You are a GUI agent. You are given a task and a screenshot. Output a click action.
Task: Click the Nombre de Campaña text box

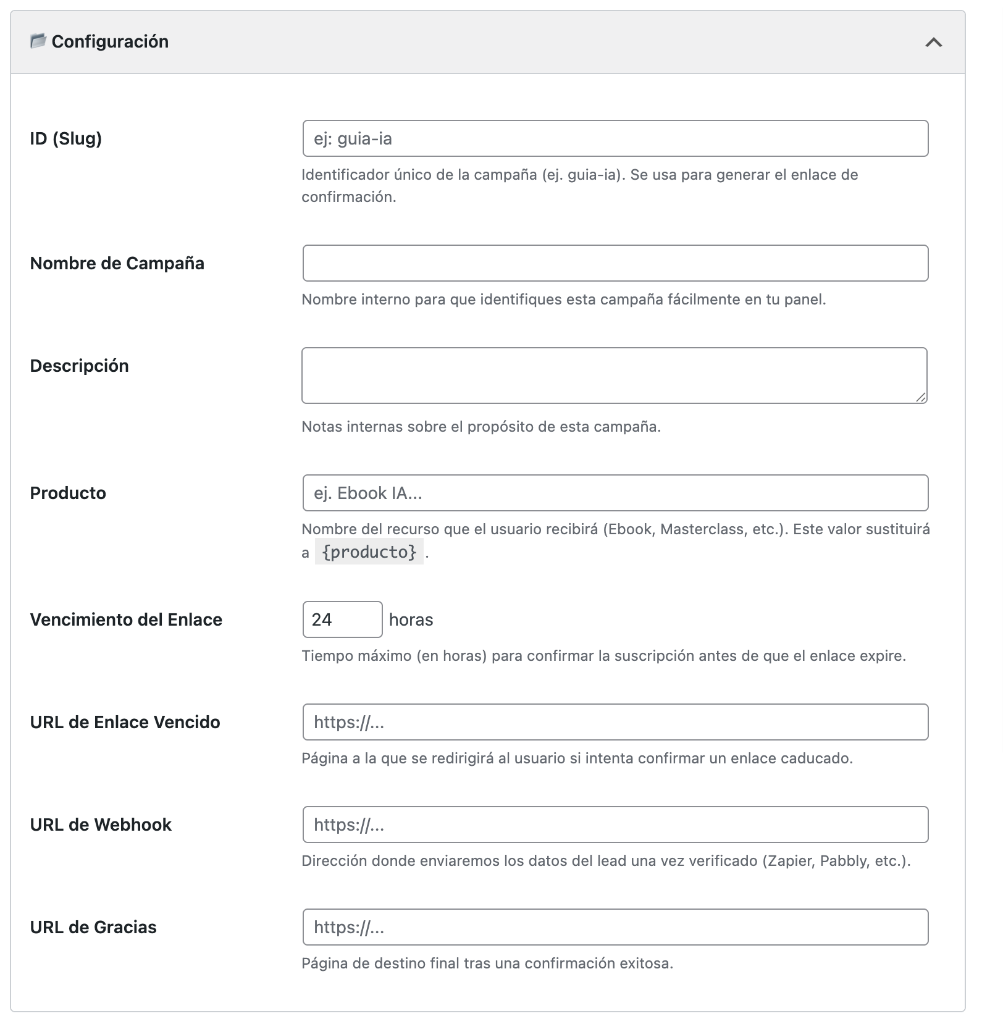tap(615, 263)
